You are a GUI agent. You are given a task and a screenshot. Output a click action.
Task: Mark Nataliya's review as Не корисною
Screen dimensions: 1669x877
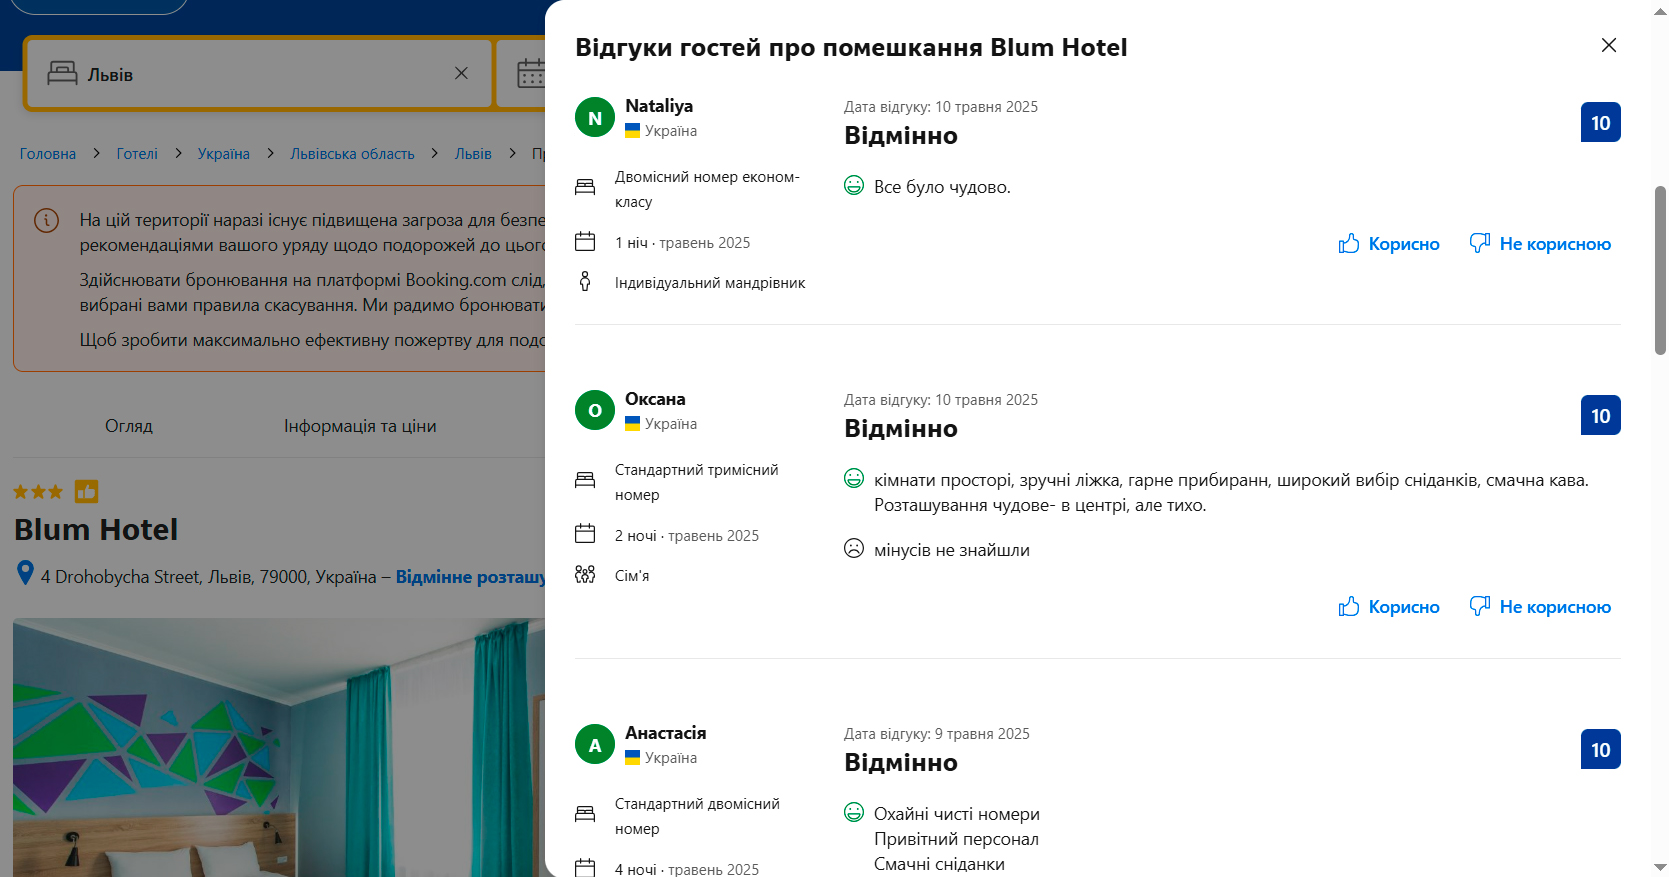click(1540, 244)
